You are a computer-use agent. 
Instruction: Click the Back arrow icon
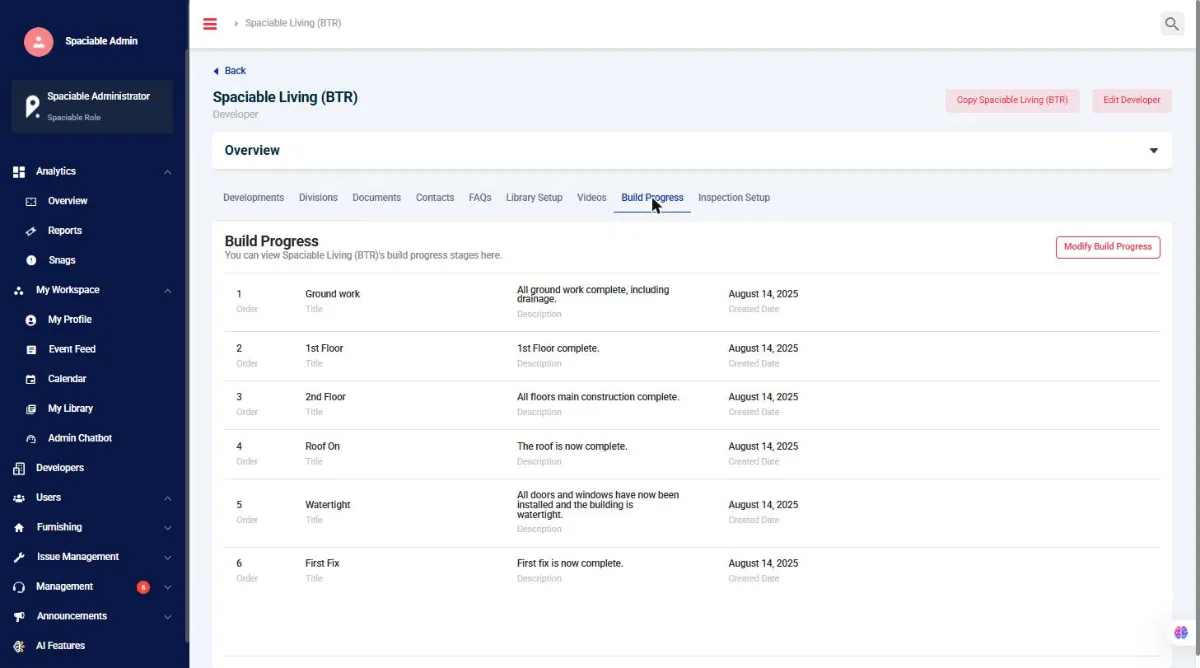[x=215, y=71]
